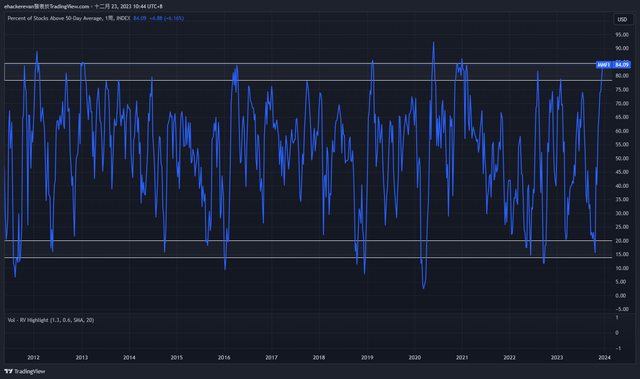Select the MMFI 84.09 price label
640x379 pixels.
(613, 65)
